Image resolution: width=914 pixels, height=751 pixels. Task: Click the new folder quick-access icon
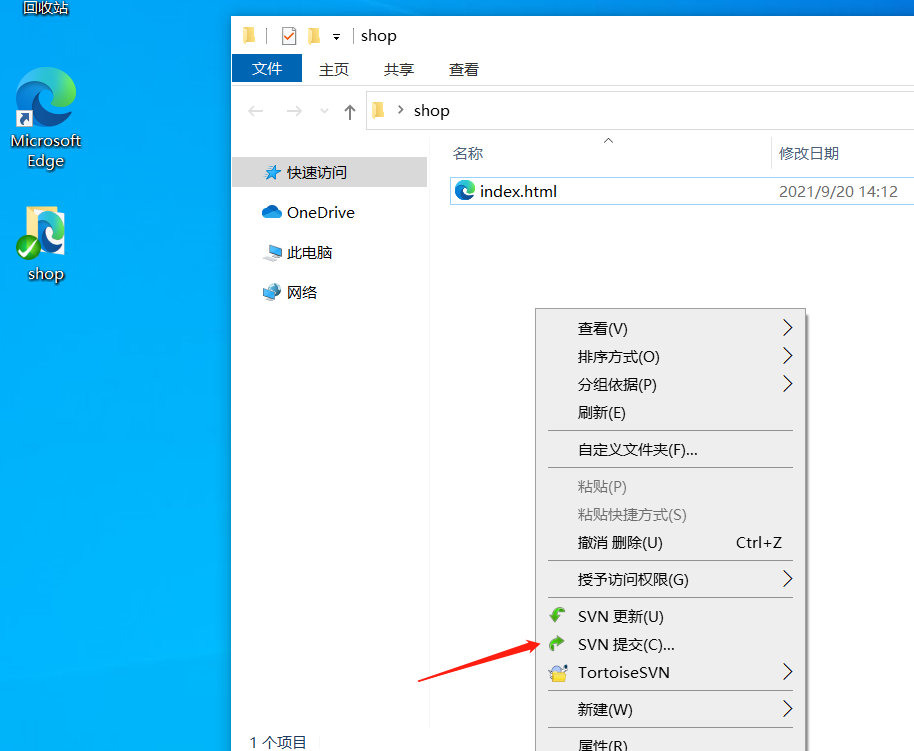(314, 36)
